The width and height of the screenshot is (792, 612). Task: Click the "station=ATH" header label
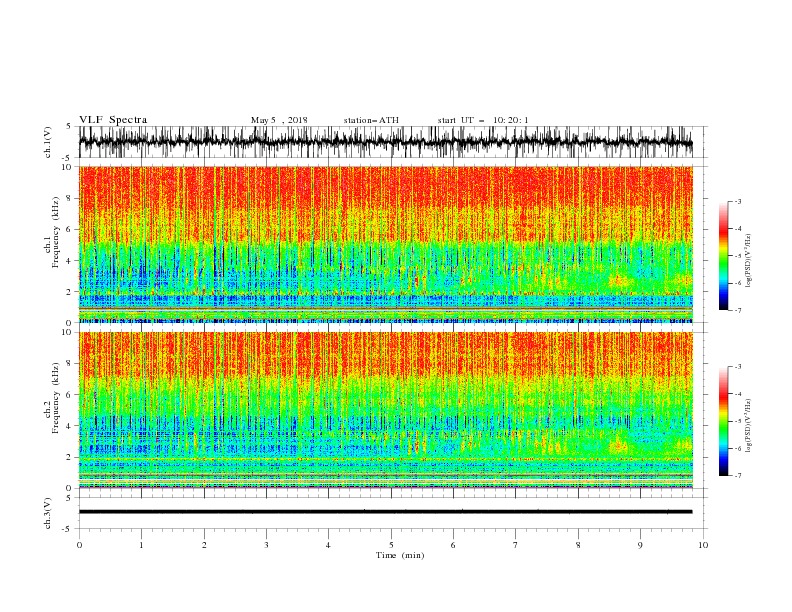371,120
